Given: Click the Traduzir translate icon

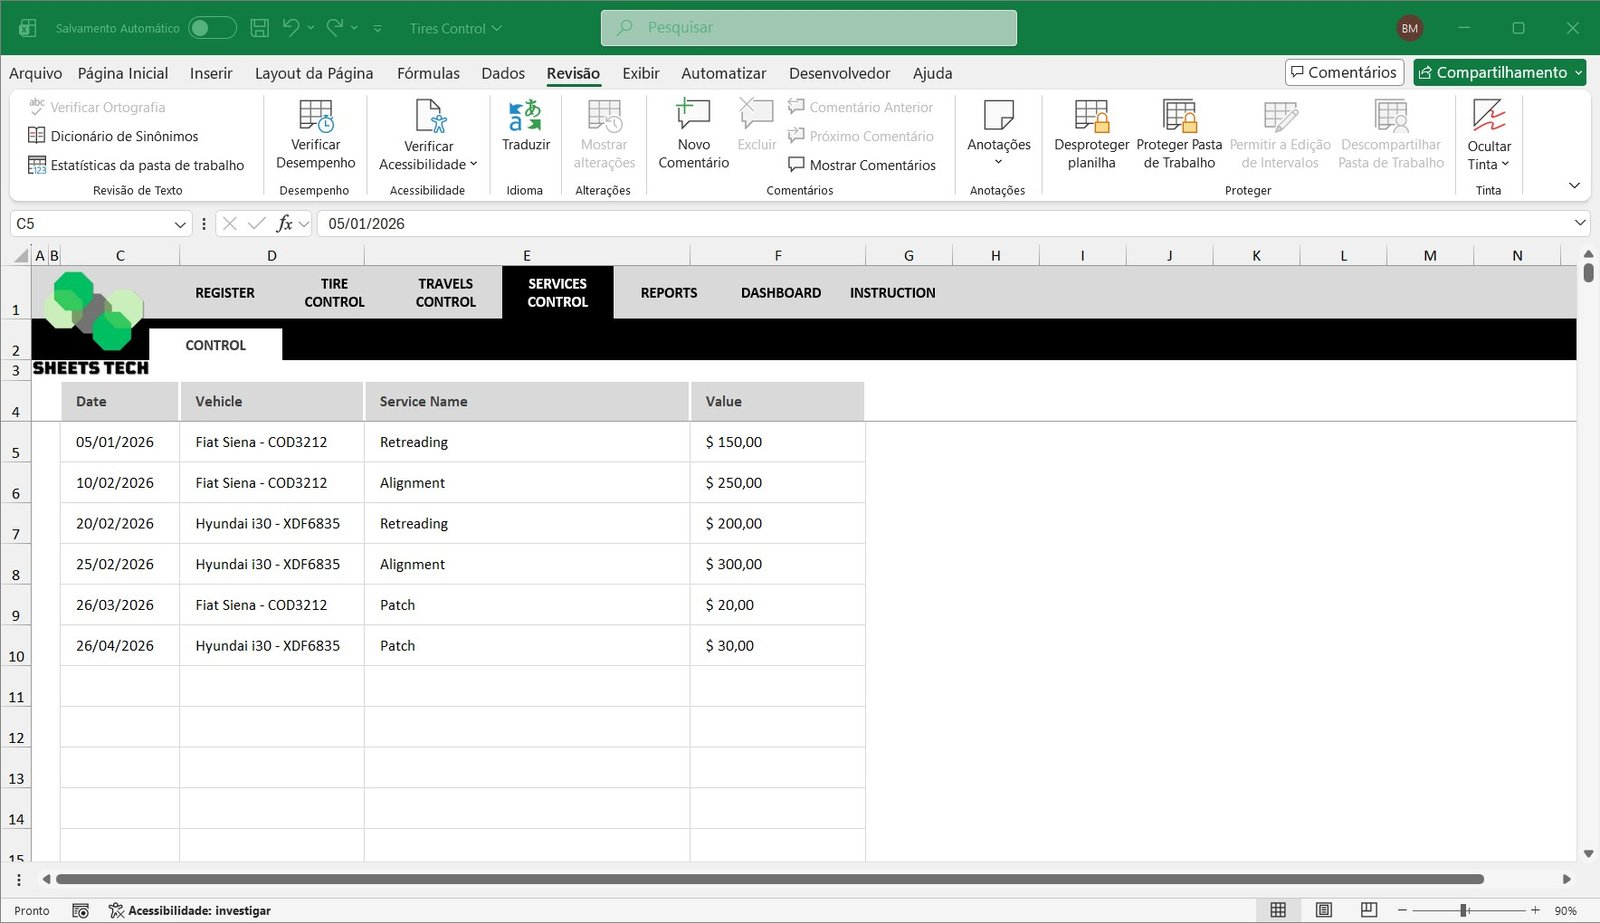Looking at the screenshot, I should [x=525, y=117].
